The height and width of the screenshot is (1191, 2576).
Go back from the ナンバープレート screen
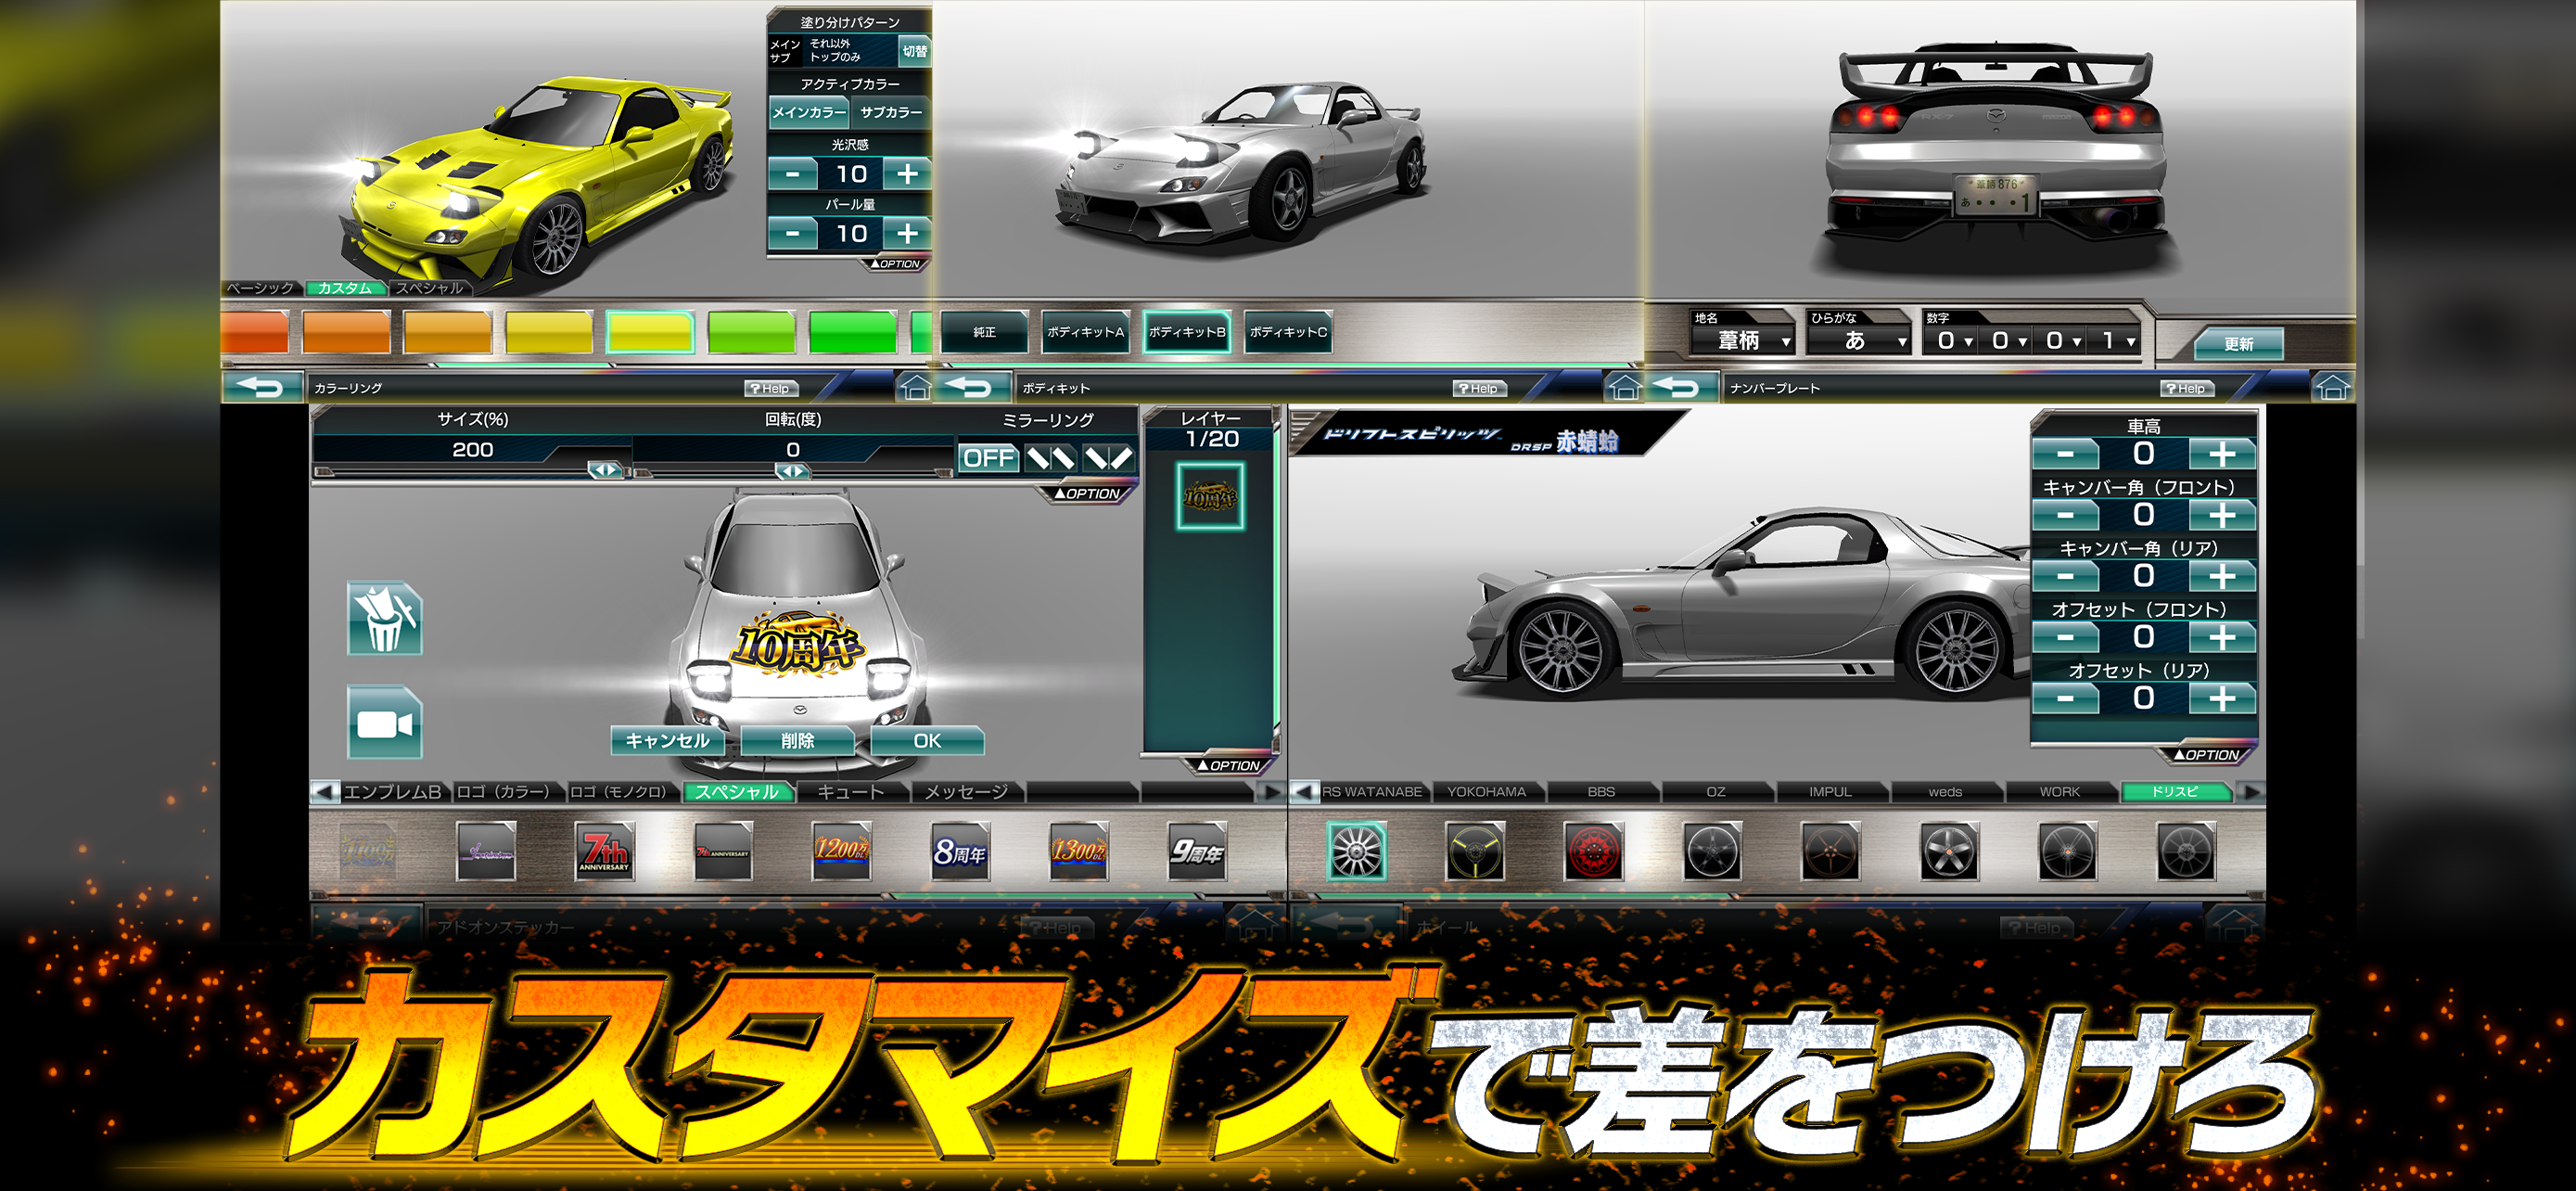1680,387
